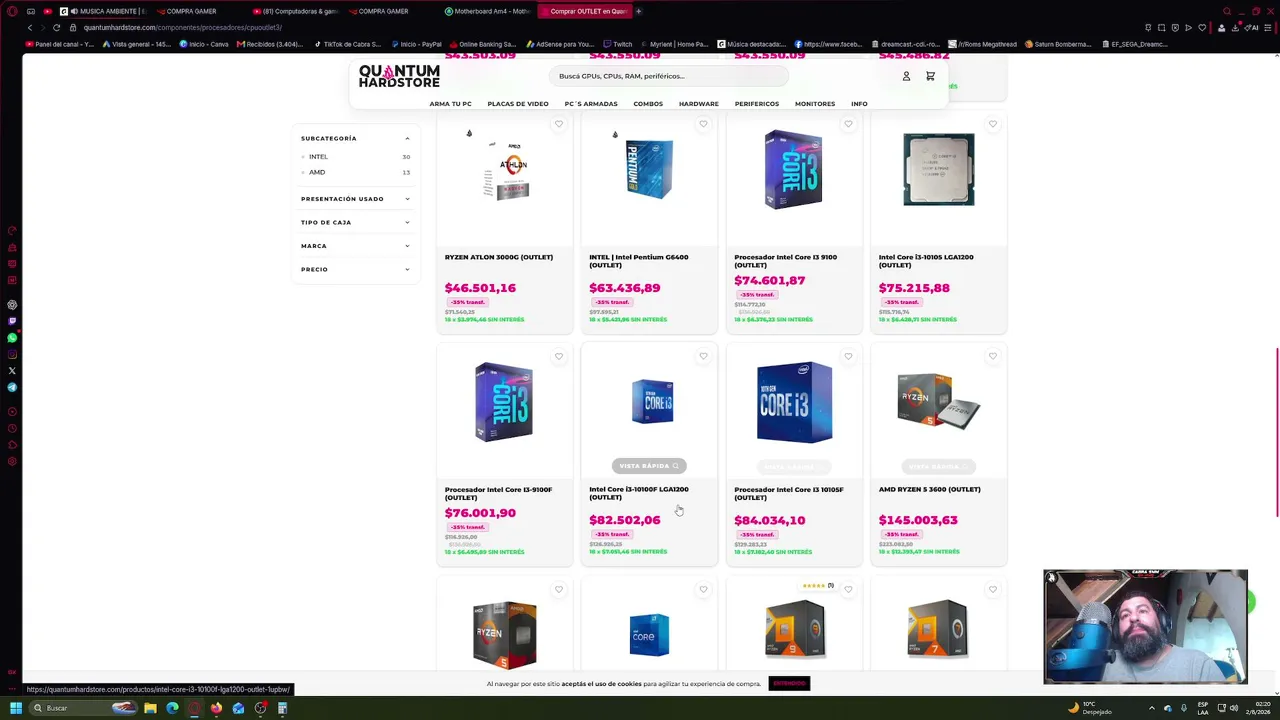Screen dimensions: 1280x720
Task: Open browser sidebar settings gear
Action: tap(12, 461)
